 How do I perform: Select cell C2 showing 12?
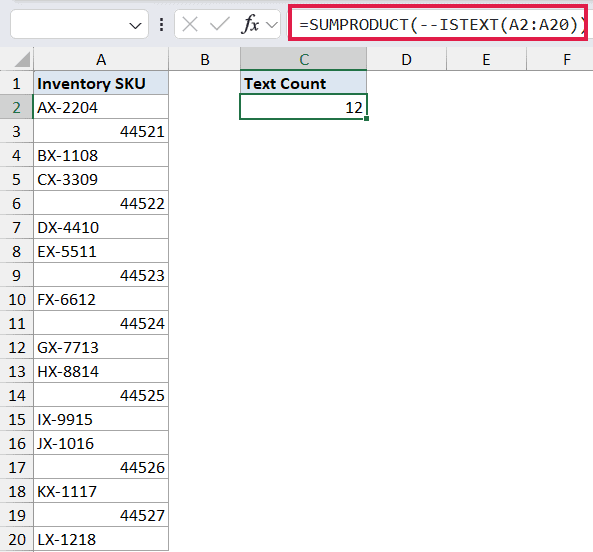coord(303,107)
